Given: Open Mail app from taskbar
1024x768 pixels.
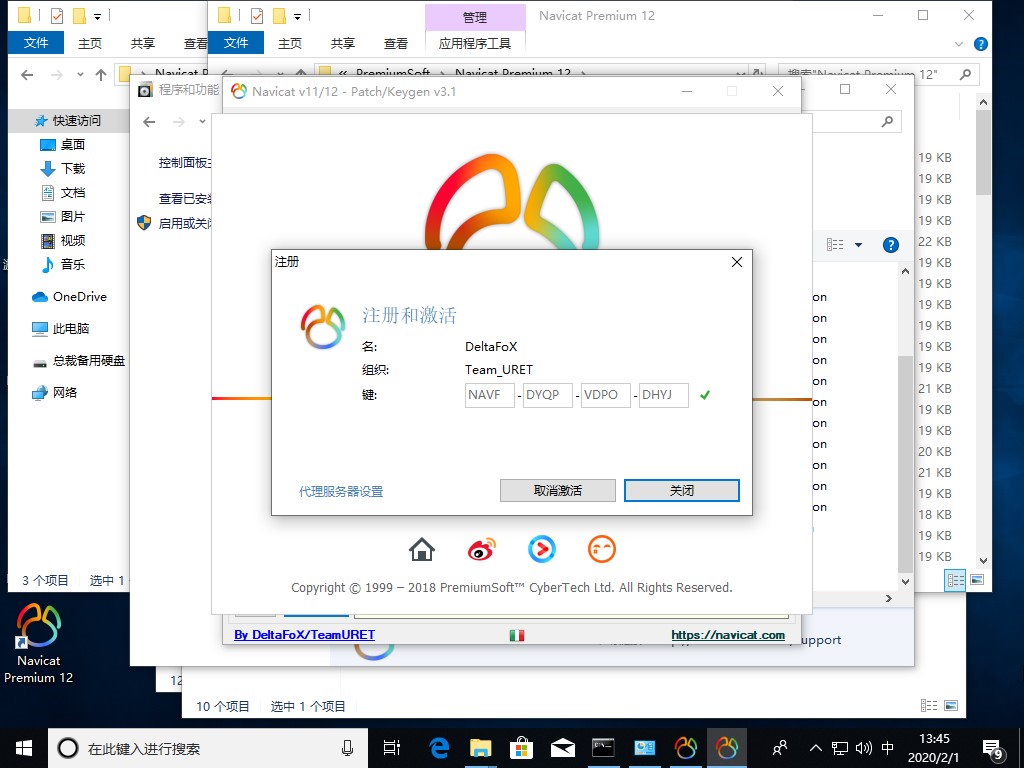Looking at the screenshot, I should point(562,748).
